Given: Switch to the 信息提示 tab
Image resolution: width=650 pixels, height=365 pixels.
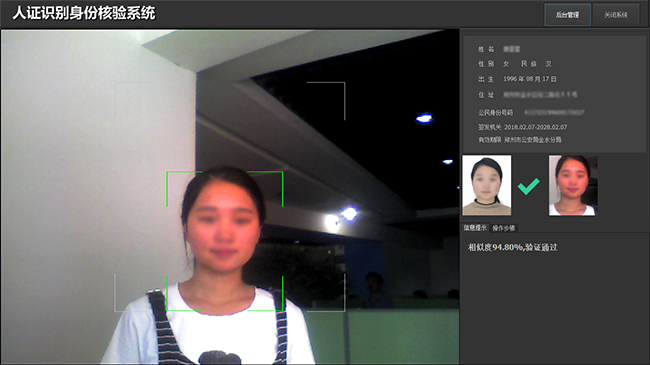Looking at the screenshot, I should pos(475,228).
